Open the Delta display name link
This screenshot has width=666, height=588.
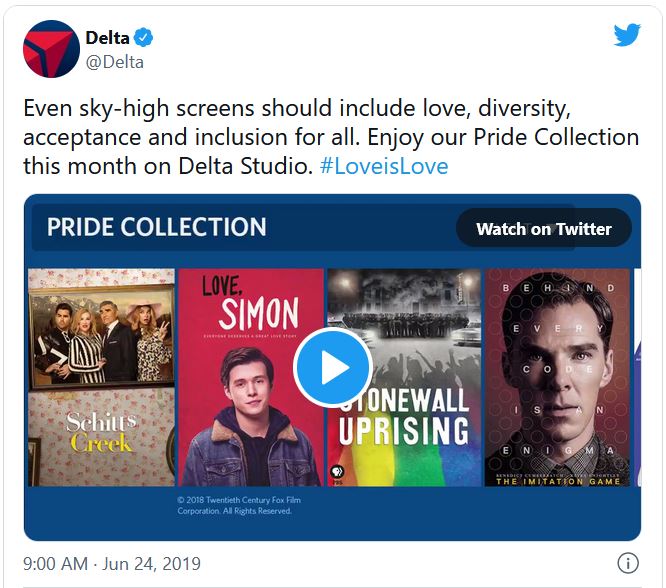click(108, 38)
